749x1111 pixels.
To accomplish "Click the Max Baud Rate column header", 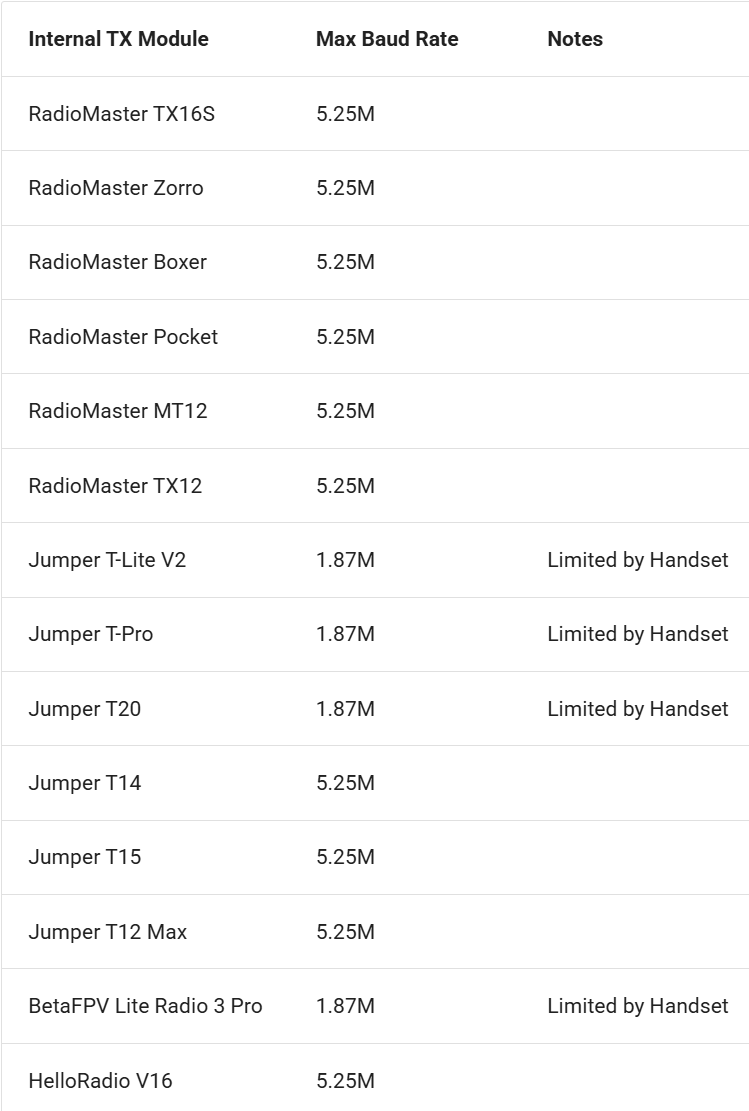I will 387,39.
